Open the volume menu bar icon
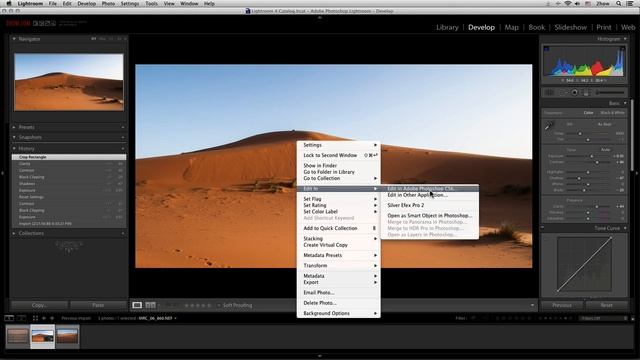The width and height of the screenshot is (640, 360). tap(578, 4)
